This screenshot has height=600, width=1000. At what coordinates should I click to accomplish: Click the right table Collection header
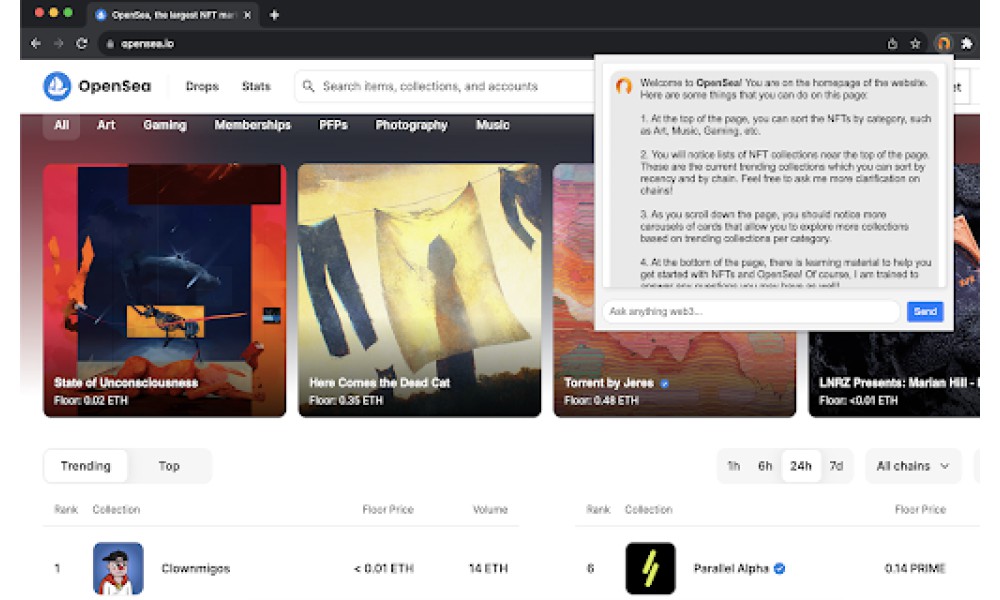[649, 509]
